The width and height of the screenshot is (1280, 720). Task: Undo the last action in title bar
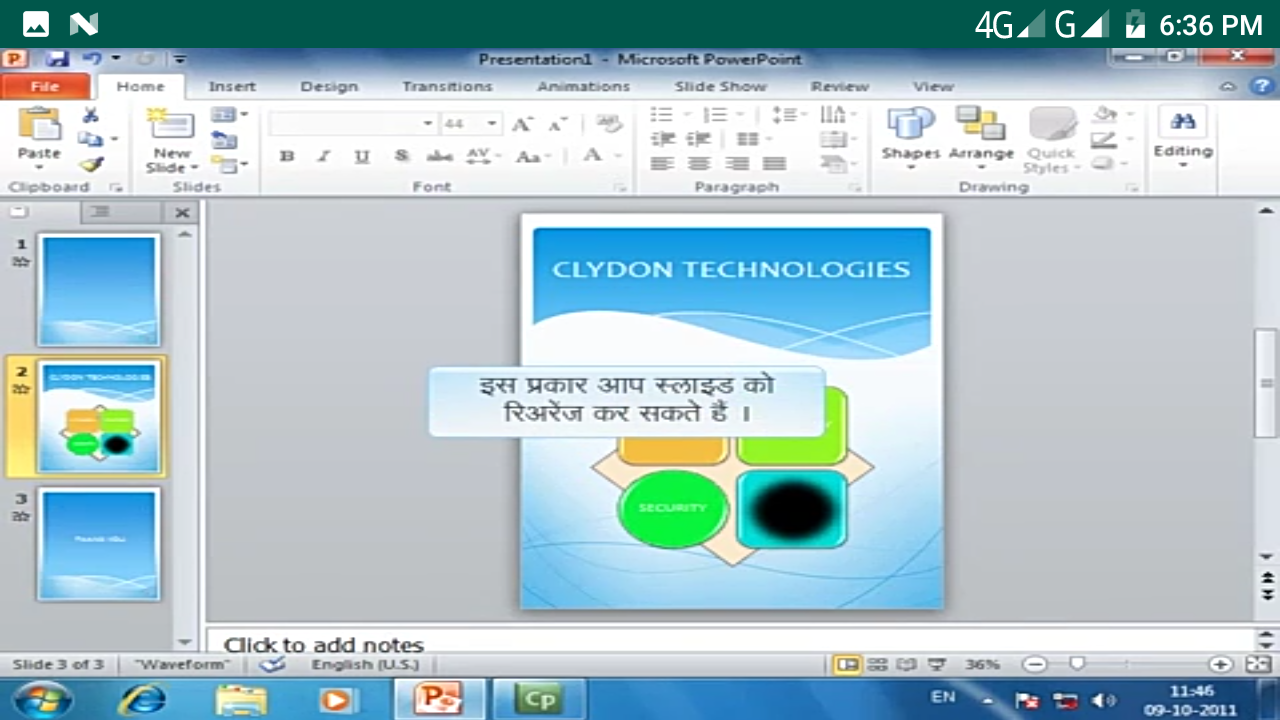pyautogui.click(x=92, y=60)
